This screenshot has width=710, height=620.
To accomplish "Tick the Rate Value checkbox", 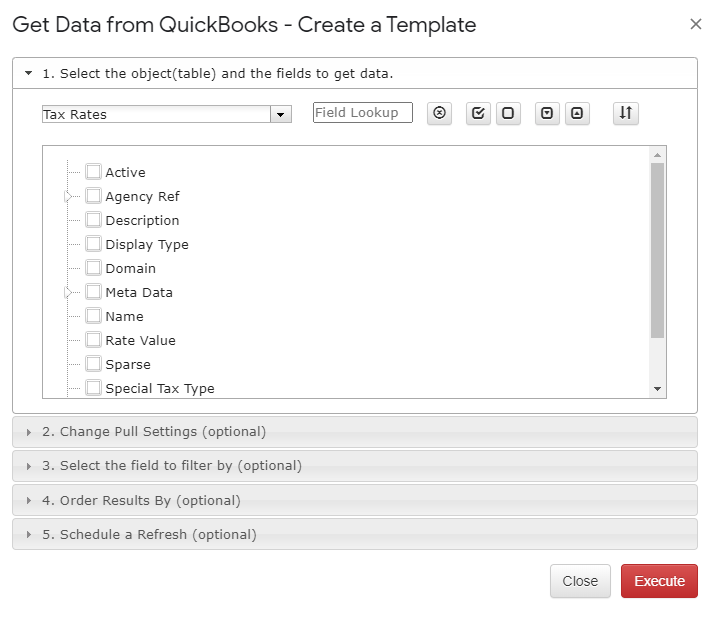I will (93, 340).
